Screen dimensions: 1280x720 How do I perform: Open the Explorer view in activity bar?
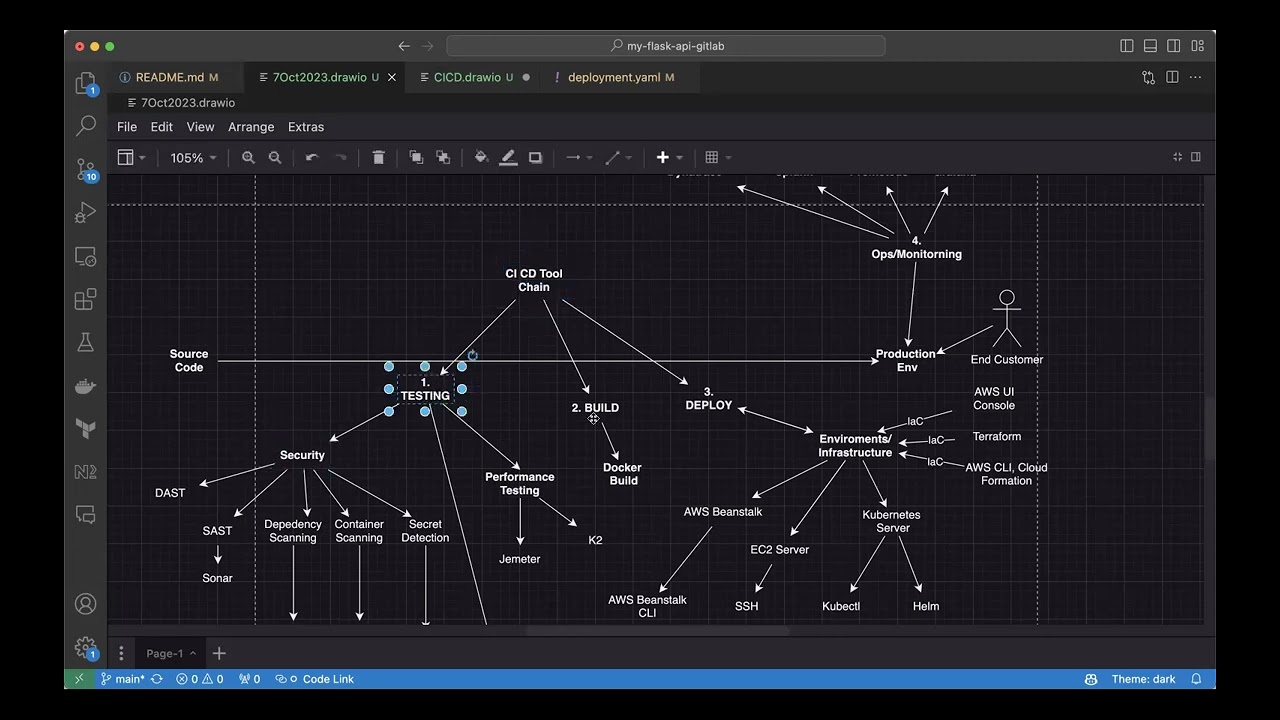tap(86, 84)
